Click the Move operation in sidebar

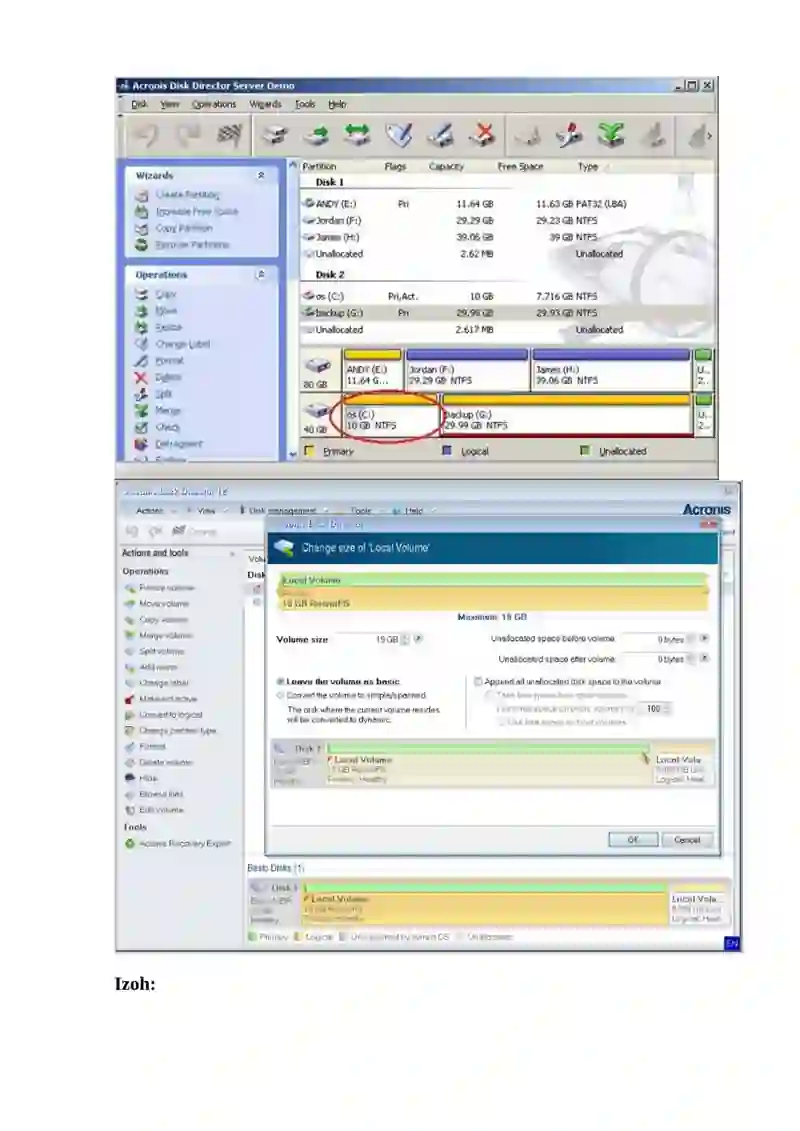(166, 311)
